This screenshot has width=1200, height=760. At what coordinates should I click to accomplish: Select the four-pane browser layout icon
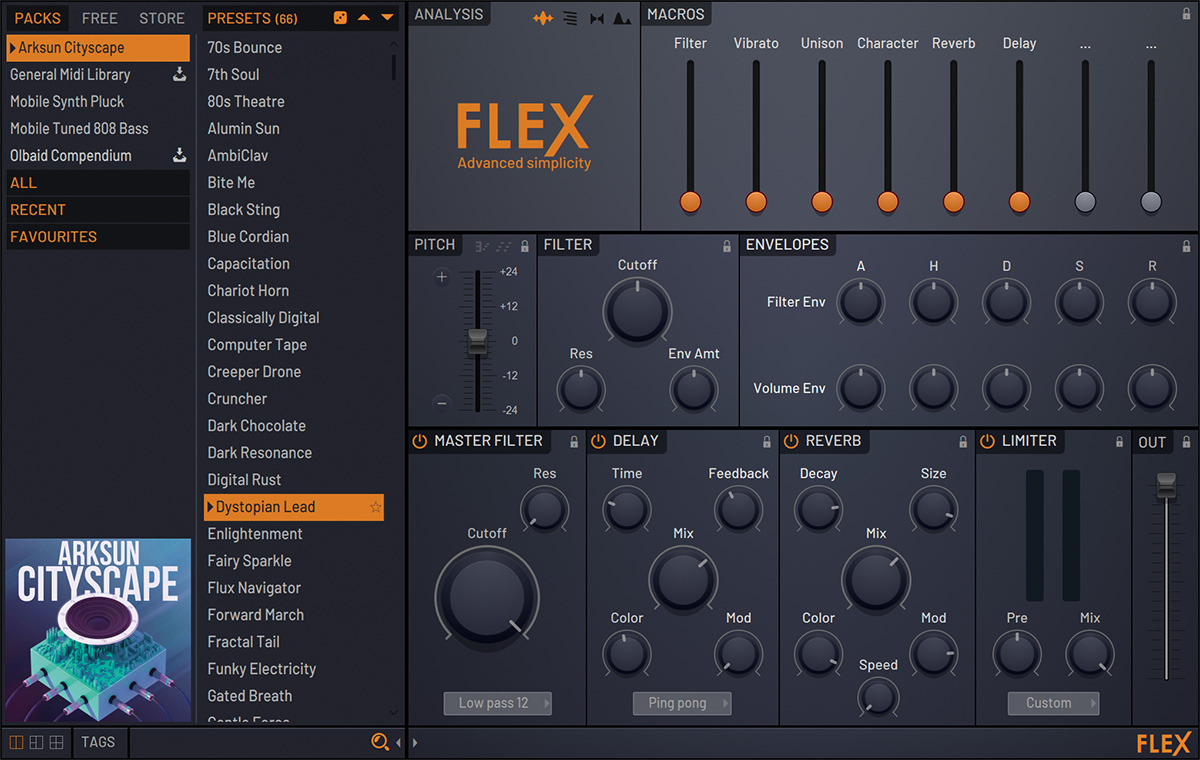pyautogui.click(x=56, y=742)
